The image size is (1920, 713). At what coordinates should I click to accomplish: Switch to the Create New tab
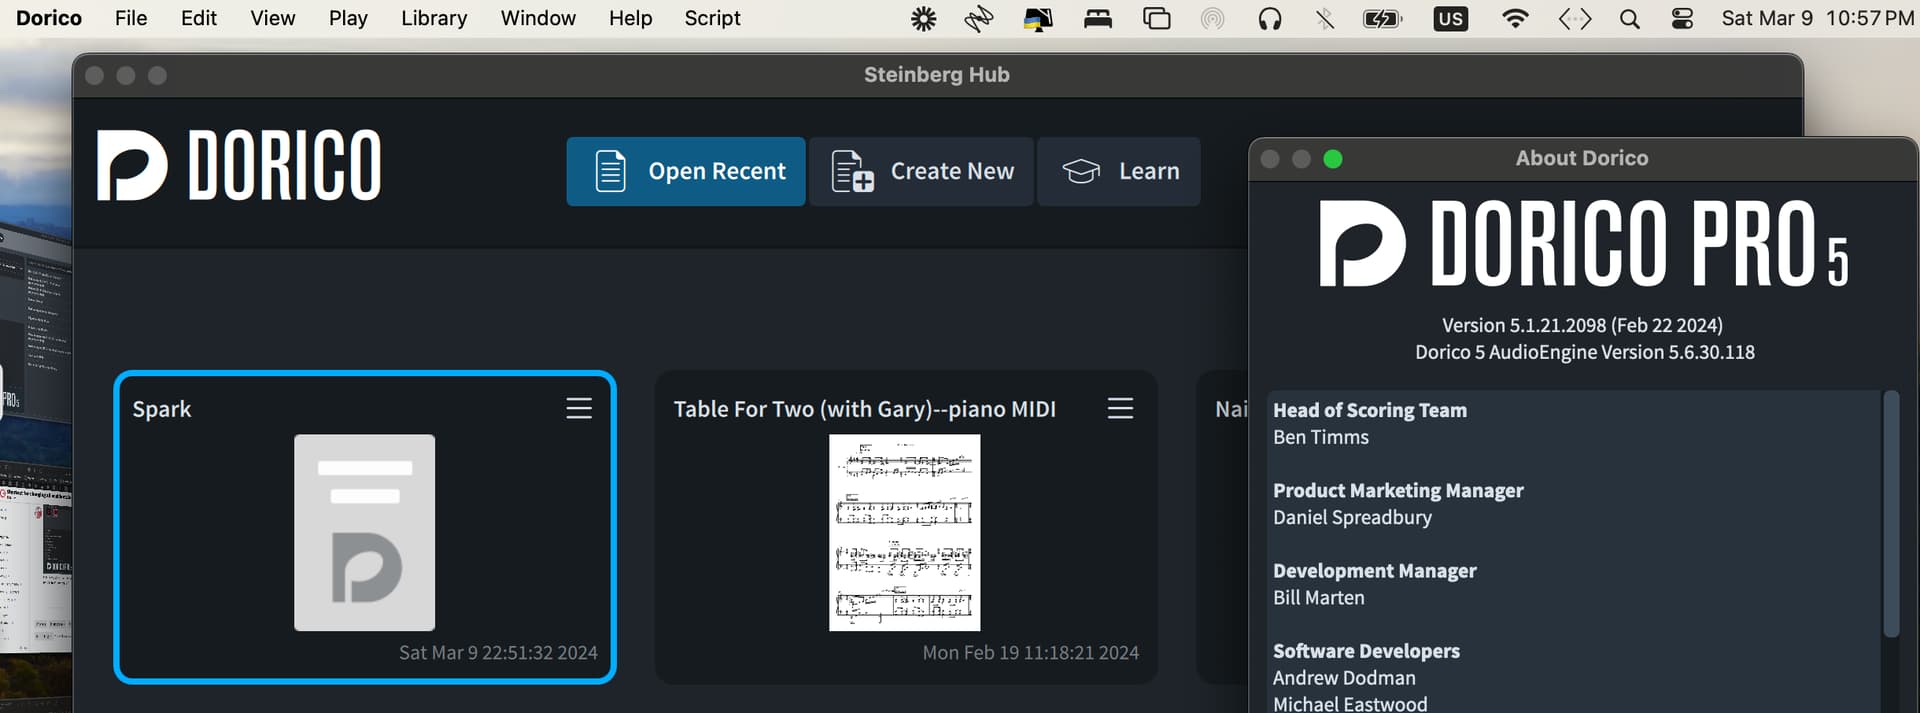click(x=922, y=172)
